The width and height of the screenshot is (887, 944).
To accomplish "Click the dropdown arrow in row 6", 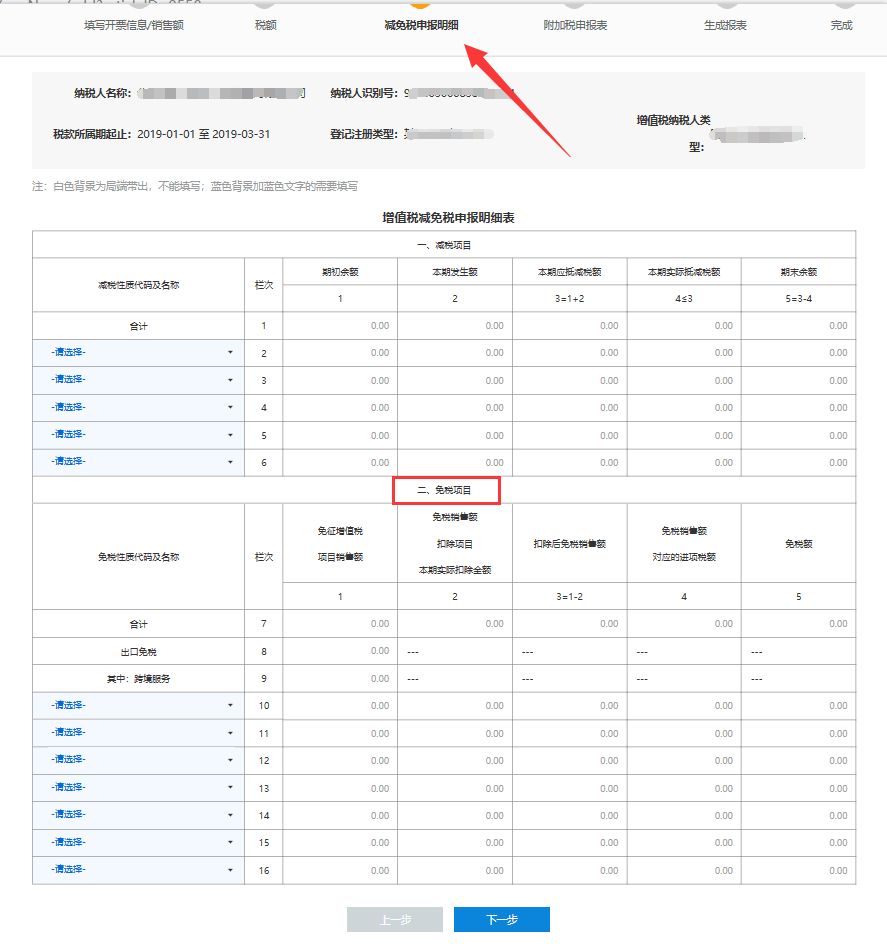I will (230, 462).
